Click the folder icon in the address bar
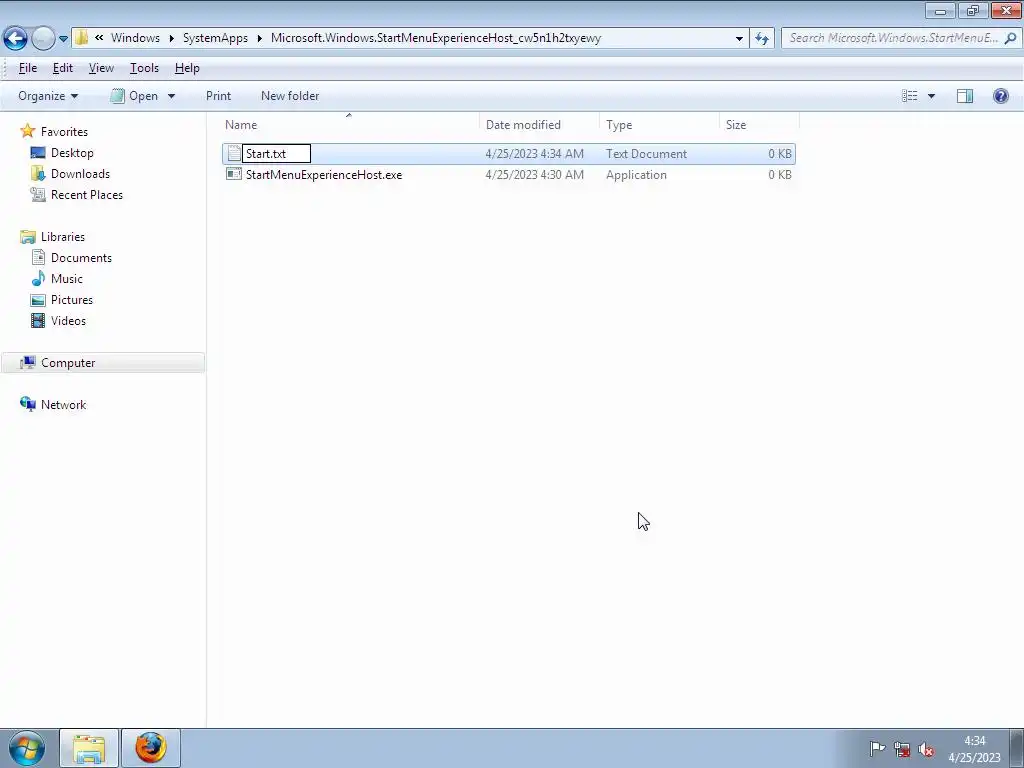Image resolution: width=1024 pixels, height=768 pixels. [81, 38]
